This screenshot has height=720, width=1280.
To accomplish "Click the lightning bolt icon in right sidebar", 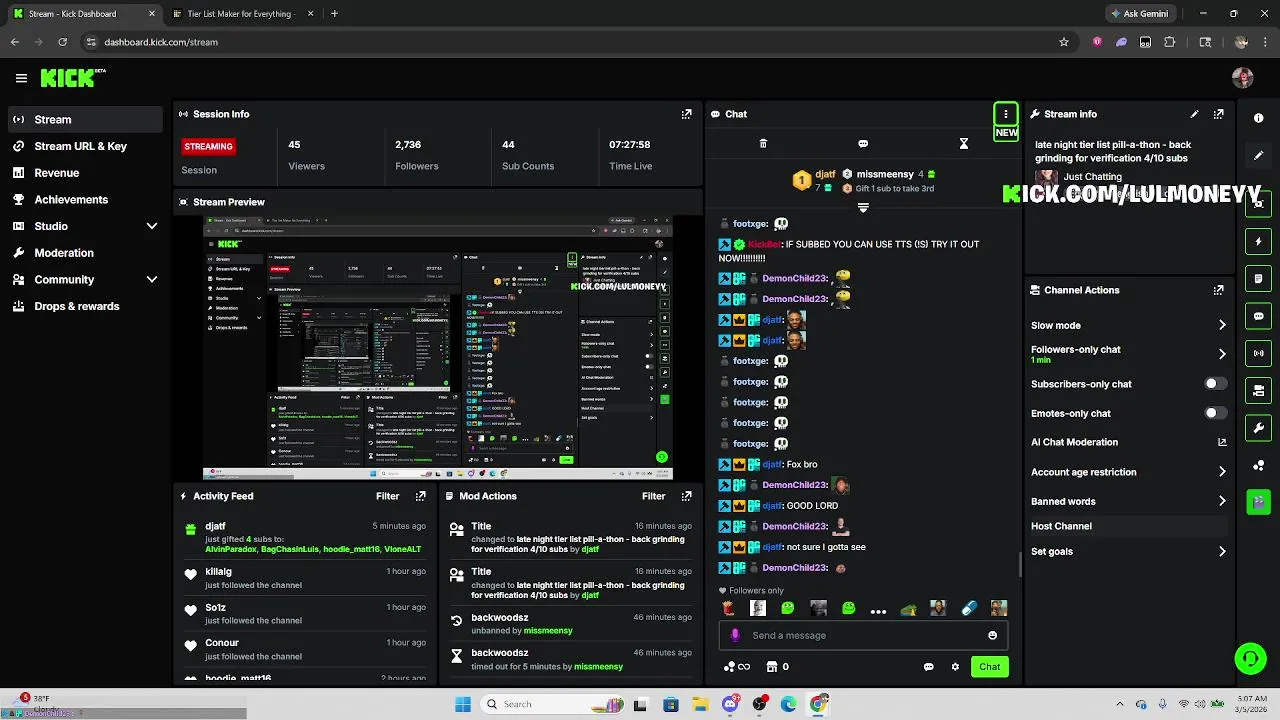I will 1258,241.
